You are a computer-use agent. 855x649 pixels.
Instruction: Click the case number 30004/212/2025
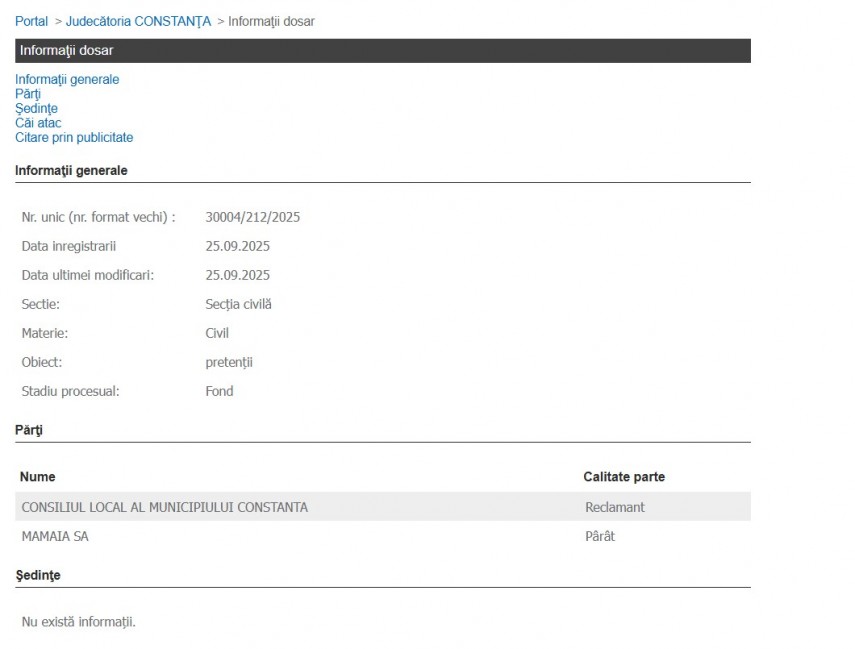coord(253,217)
